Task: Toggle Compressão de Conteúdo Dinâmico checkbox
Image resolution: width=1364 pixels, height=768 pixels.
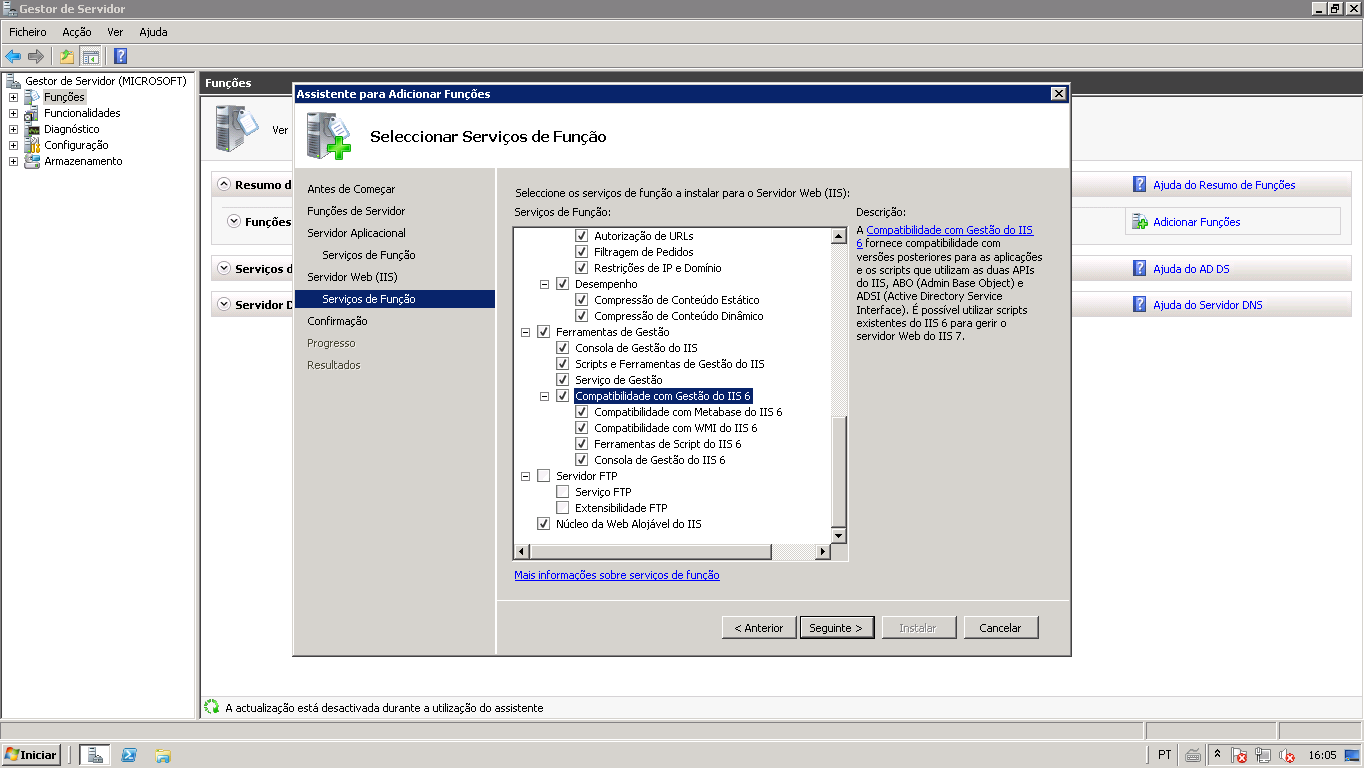Action: (x=581, y=316)
